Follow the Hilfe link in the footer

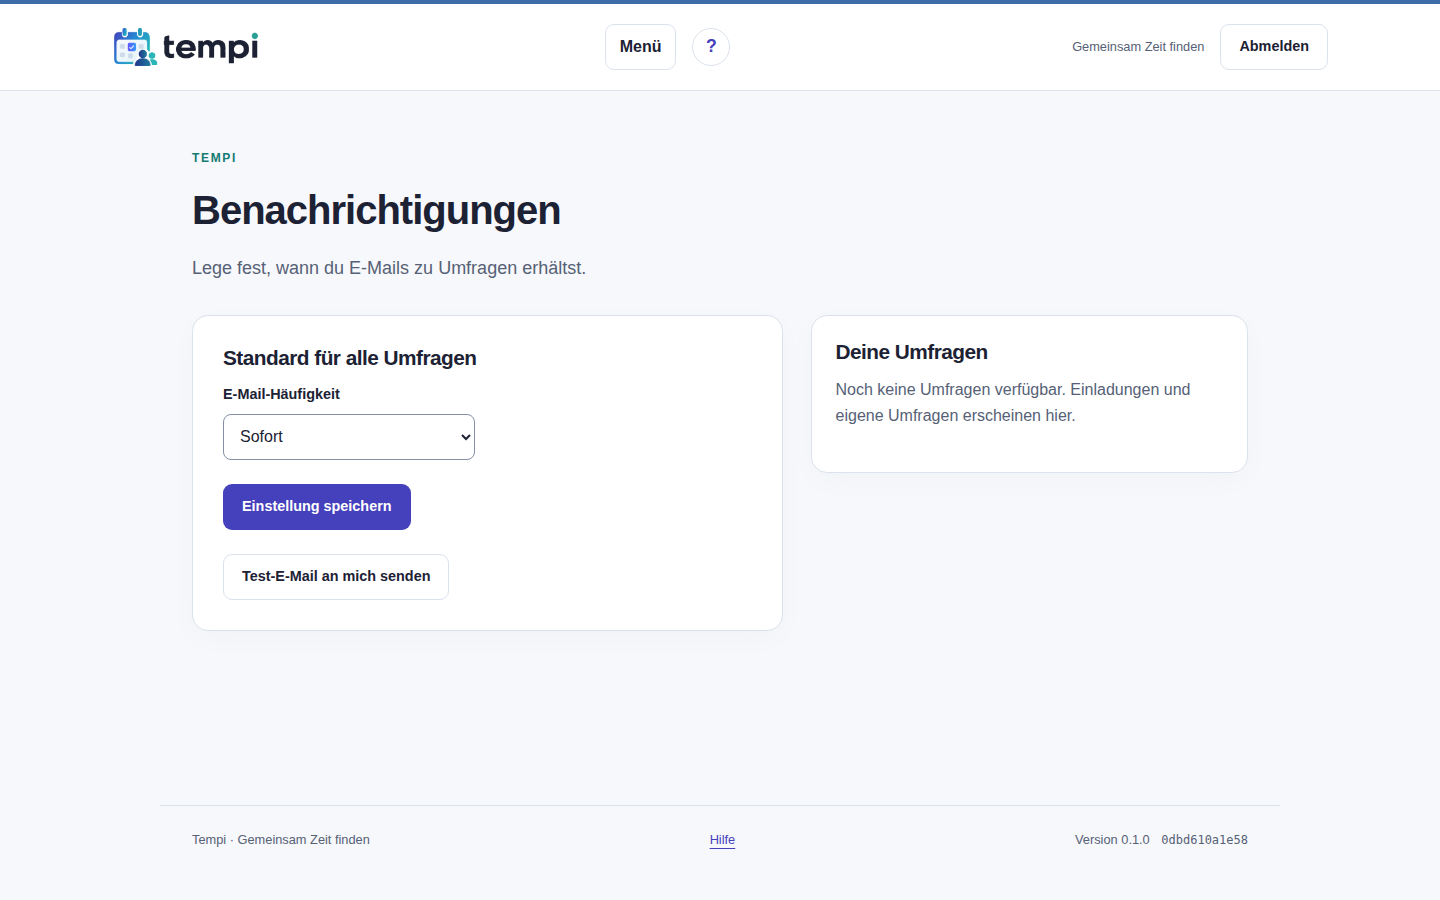tap(722, 840)
